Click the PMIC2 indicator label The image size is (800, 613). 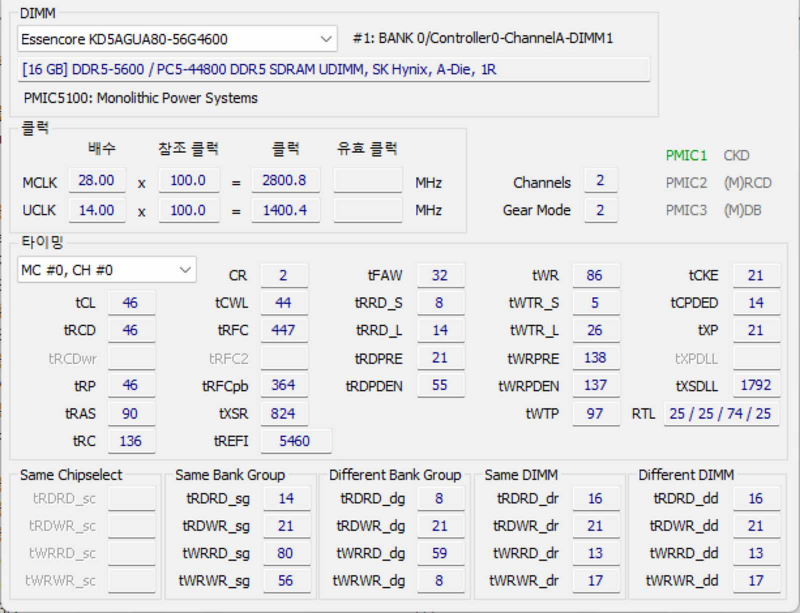(686, 183)
